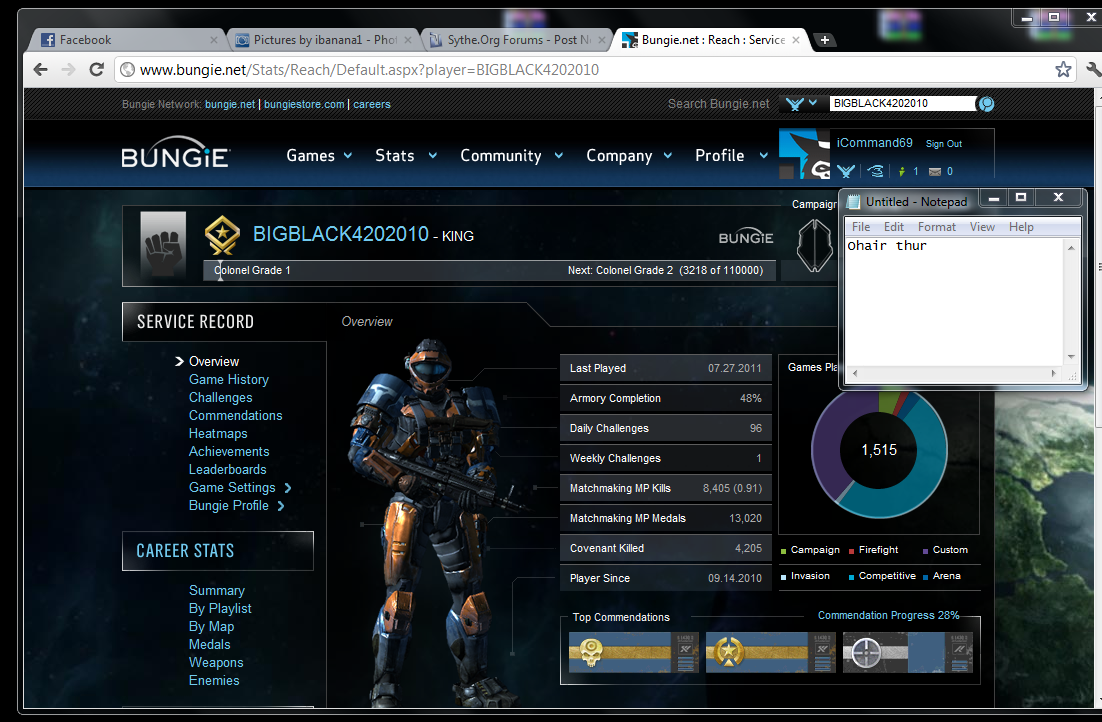Click Notepad's vertical scrollbar up arrow
This screenshot has width=1102, height=722.
(1071, 247)
